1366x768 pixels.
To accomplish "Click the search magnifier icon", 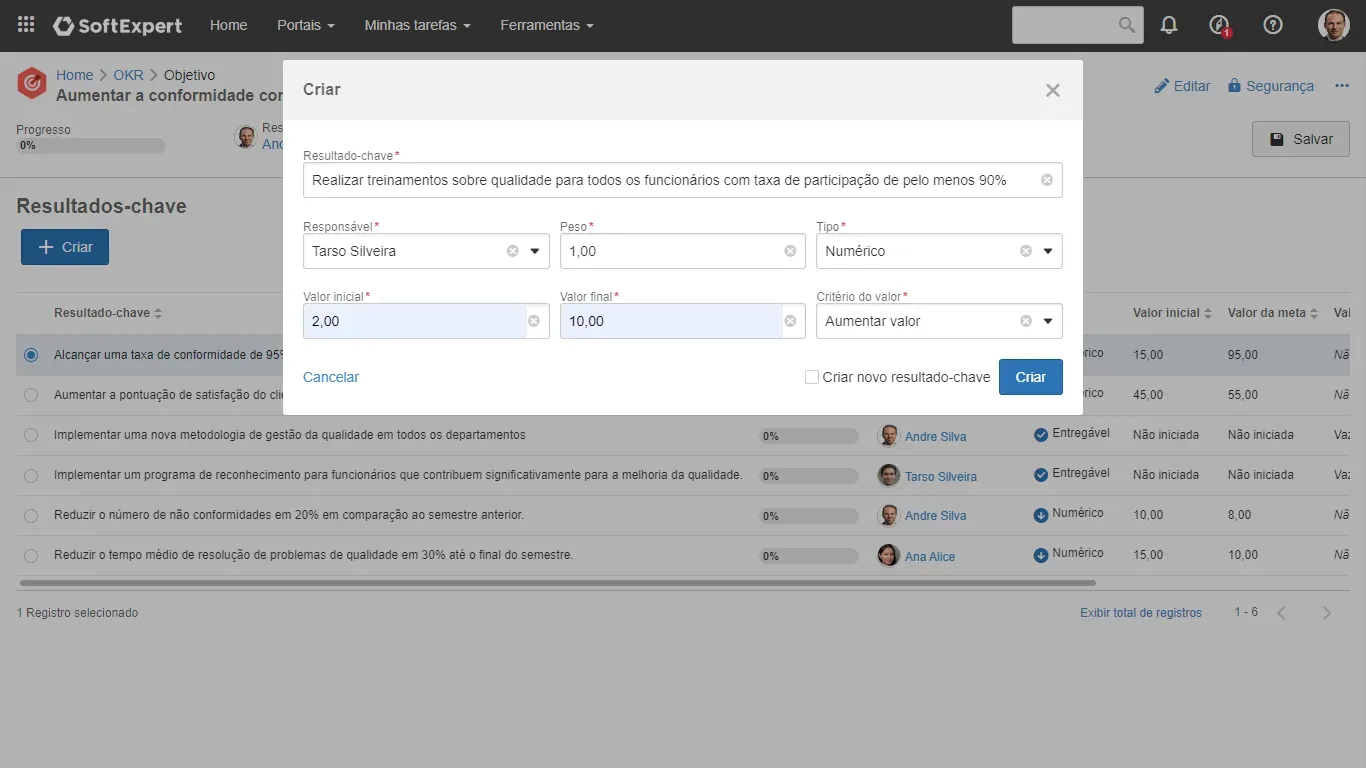I will tap(1127, 25).
